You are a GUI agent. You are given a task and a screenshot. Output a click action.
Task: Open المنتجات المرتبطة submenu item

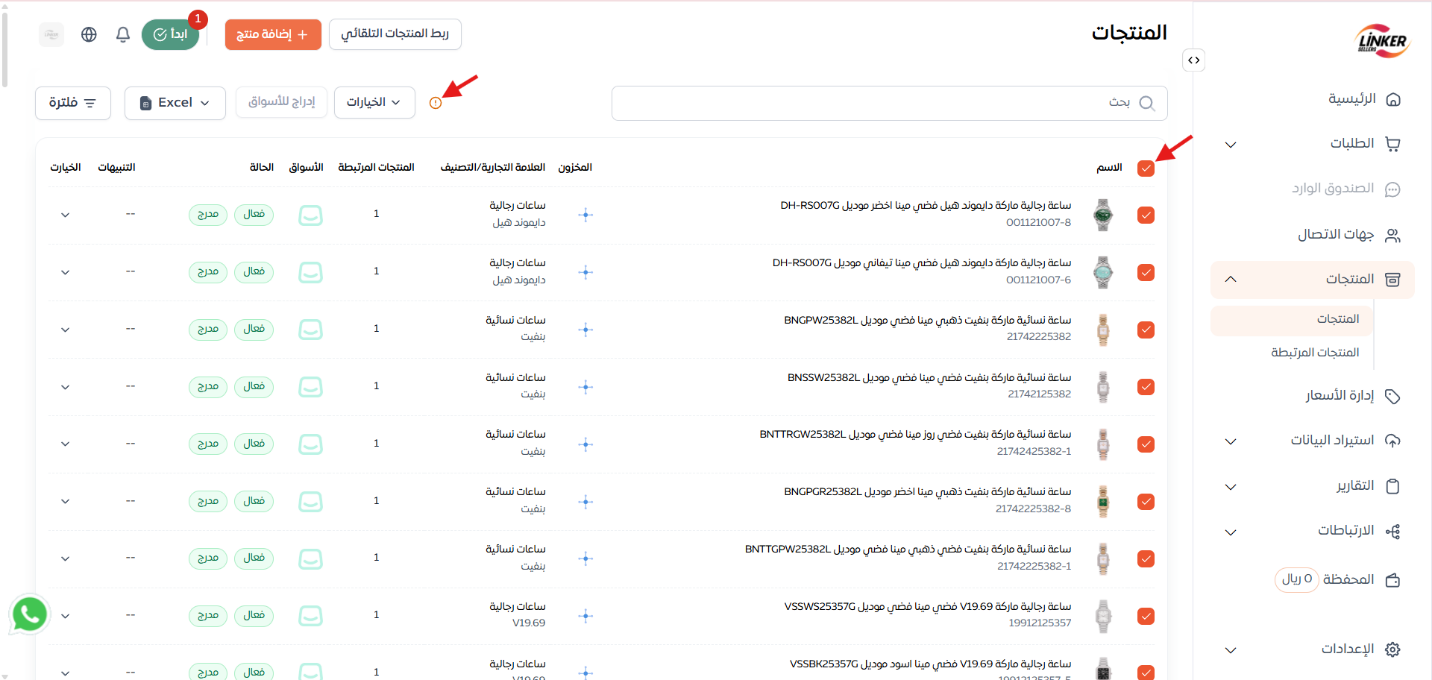point(1315,353)
